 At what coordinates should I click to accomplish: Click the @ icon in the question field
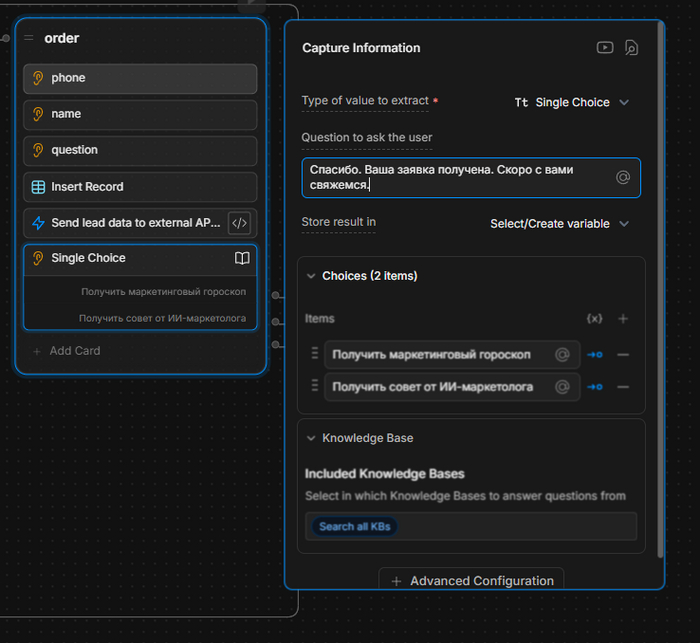pos(623,177)
